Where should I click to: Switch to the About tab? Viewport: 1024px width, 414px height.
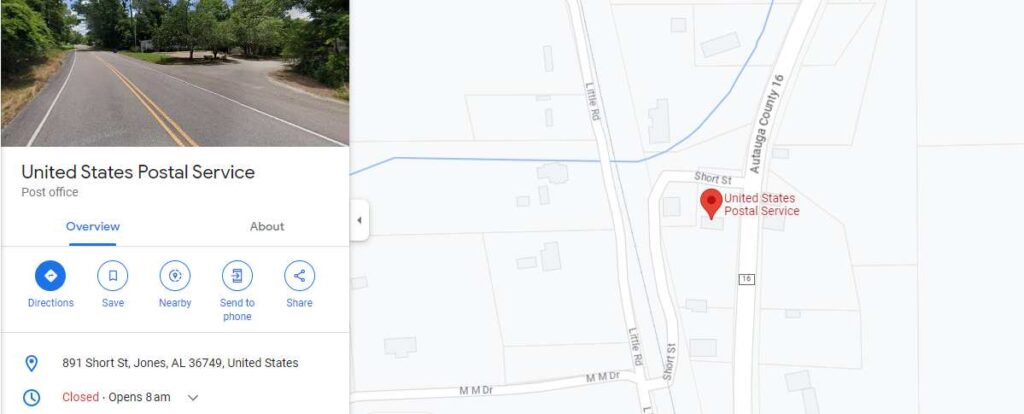(267, 227)
